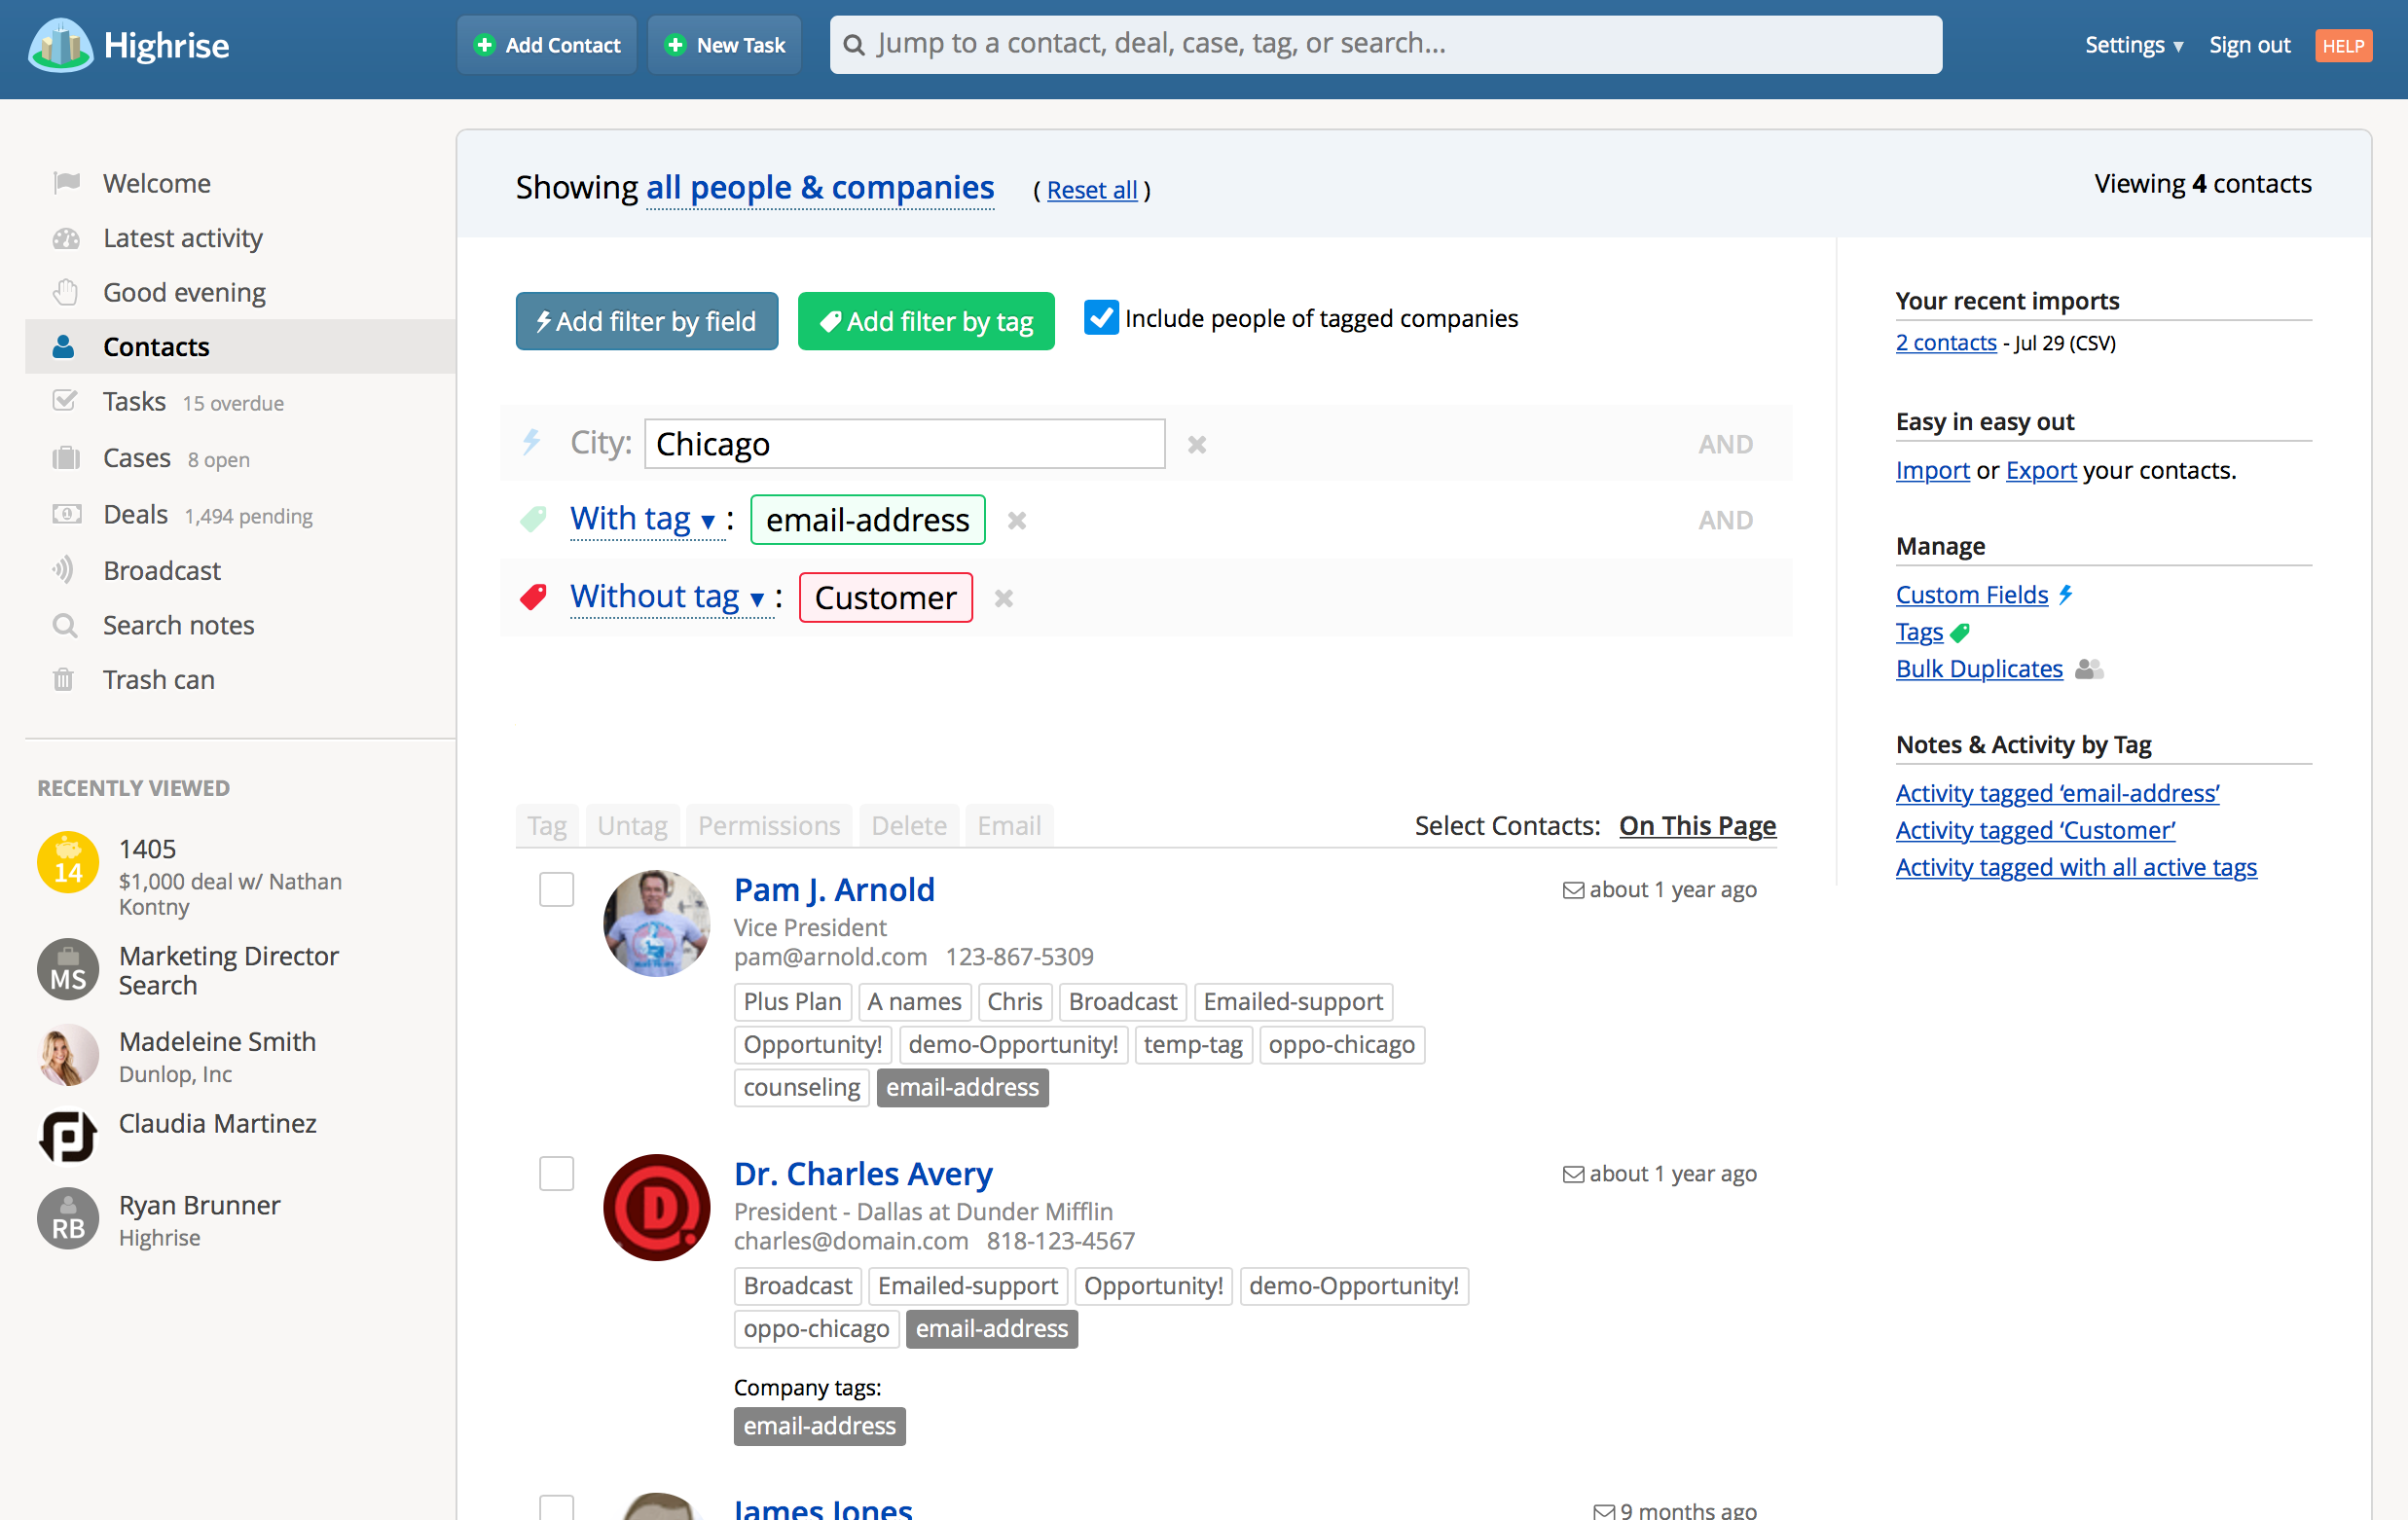This screenshot has height=1520, width=2408.
Task: Click the 1405 deal yellow icon
Action: (68, 862)
